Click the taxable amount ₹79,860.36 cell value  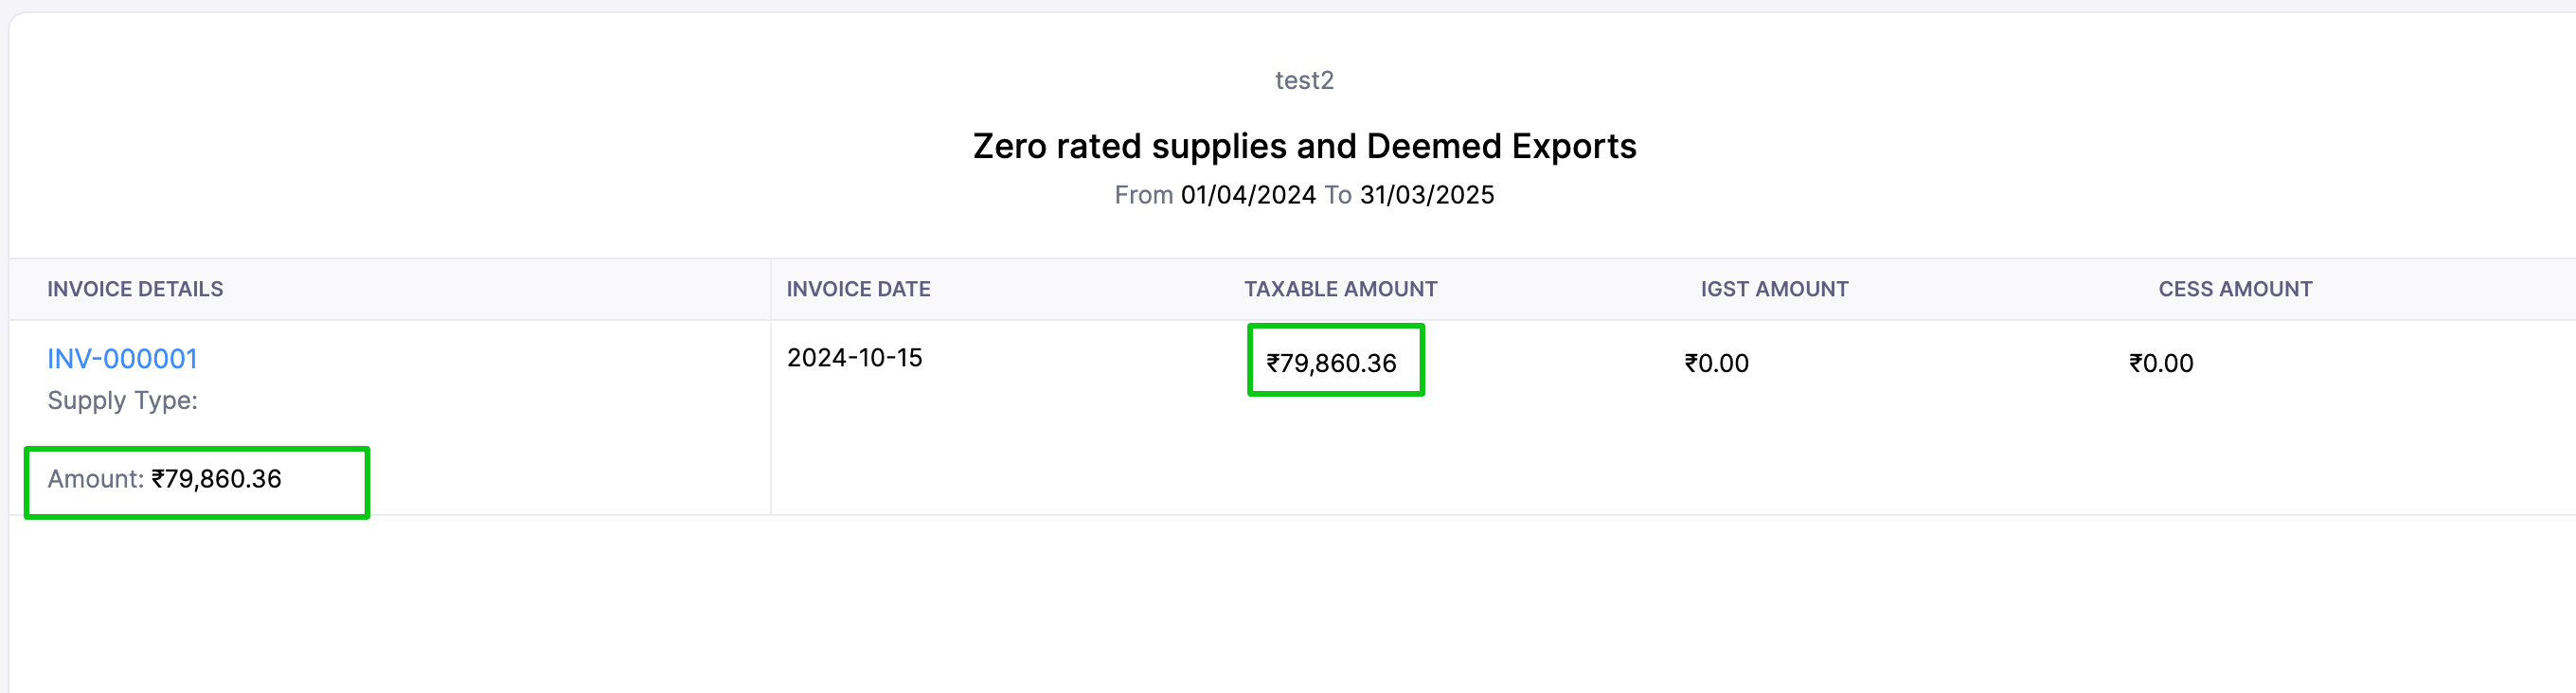coord(1331,363)
